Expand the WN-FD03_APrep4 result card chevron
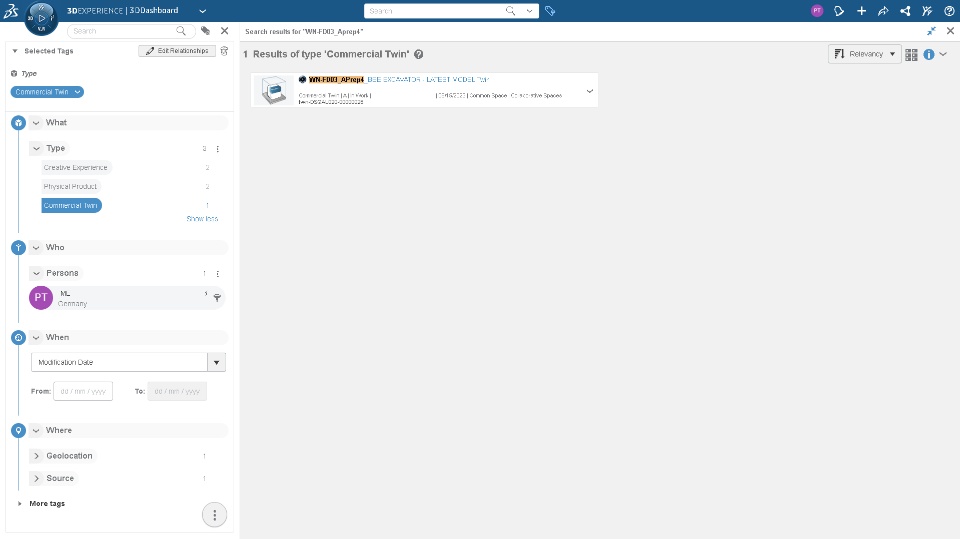Screen dimensions: 960x539 pos(590,91)
